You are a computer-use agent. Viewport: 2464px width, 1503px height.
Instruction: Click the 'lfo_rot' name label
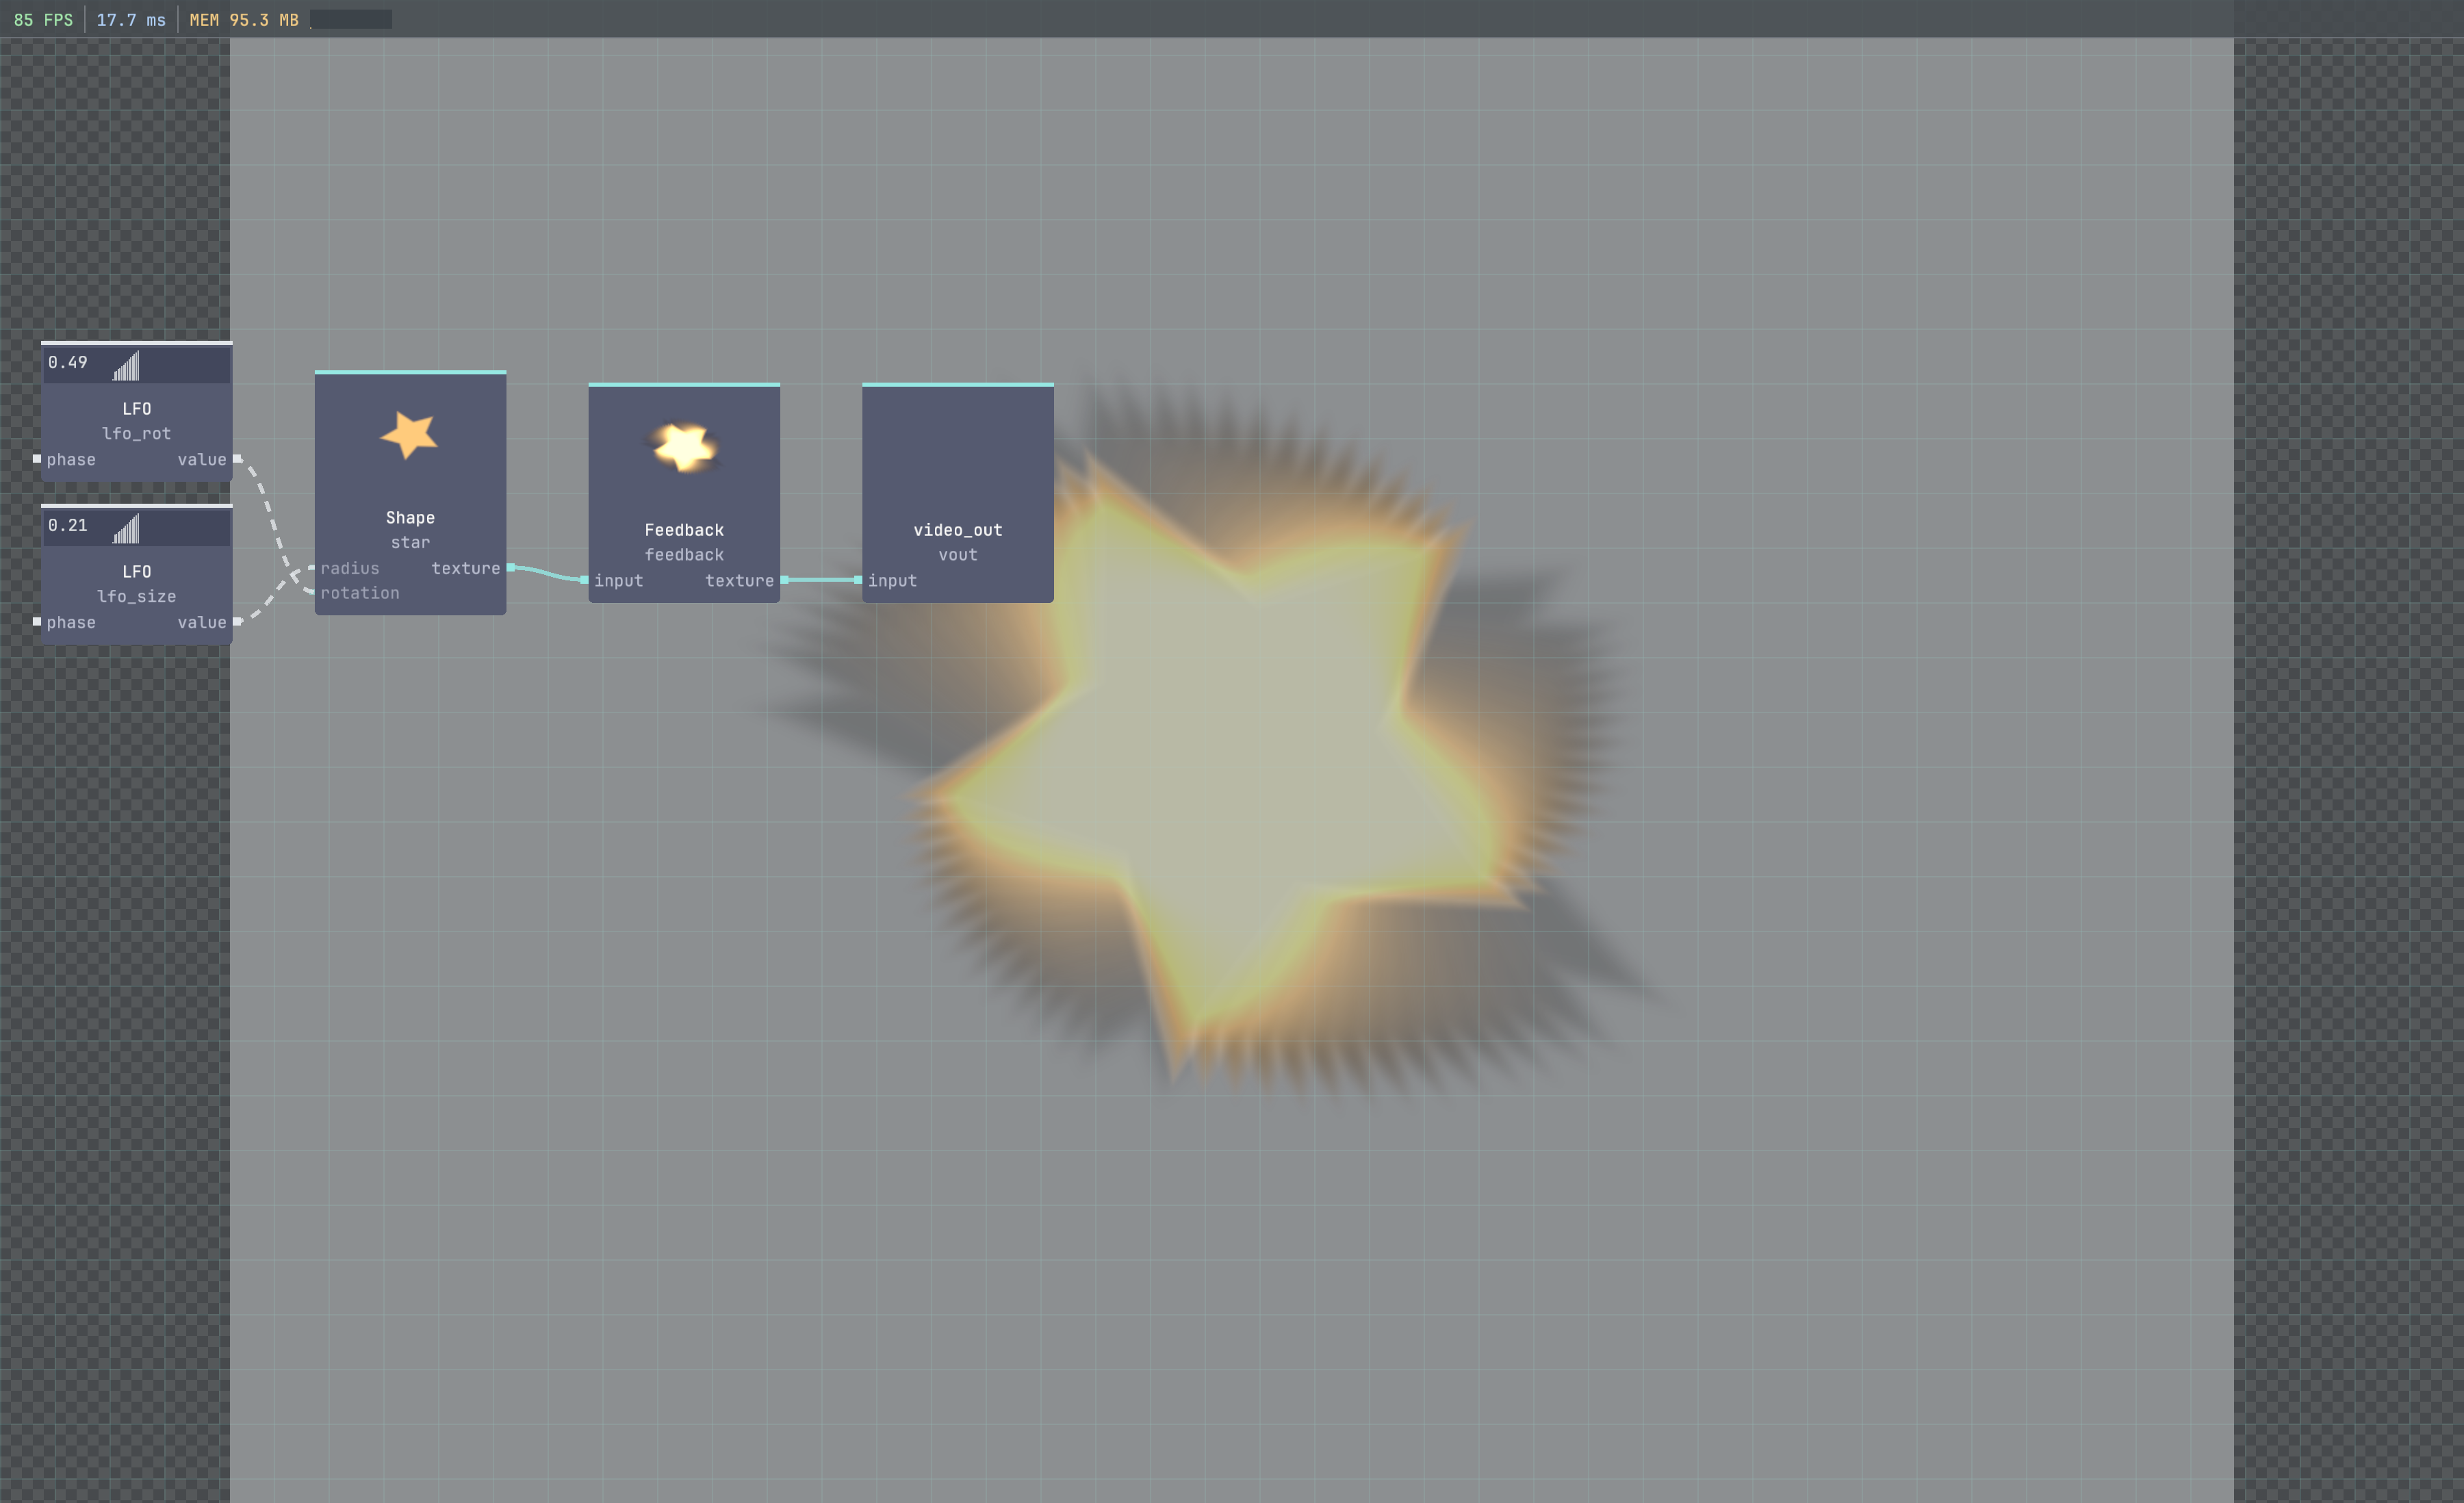(137, 433)
